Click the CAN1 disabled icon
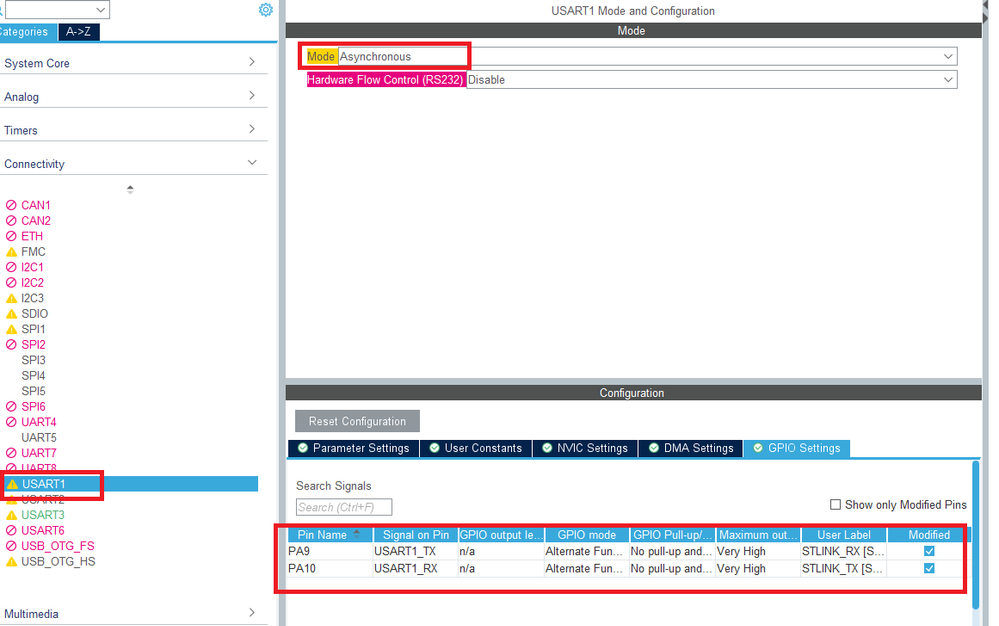Screen dimensions: 999x626 (x=11, y=205)
